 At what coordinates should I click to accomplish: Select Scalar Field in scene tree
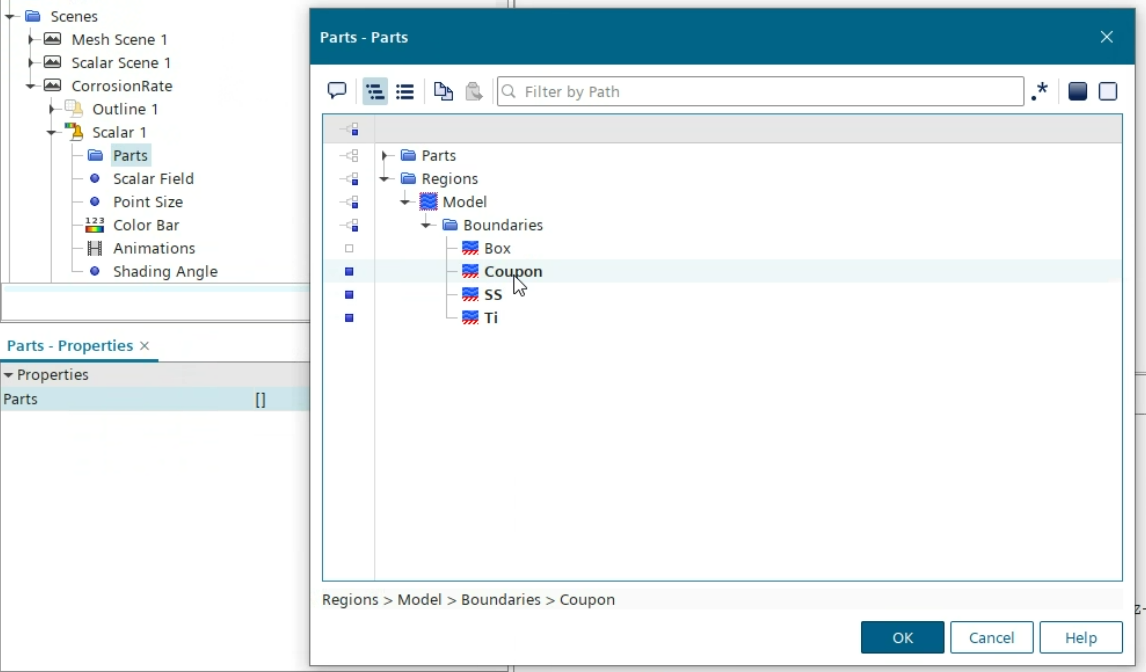pyautogui.click(x=153, y=178)
